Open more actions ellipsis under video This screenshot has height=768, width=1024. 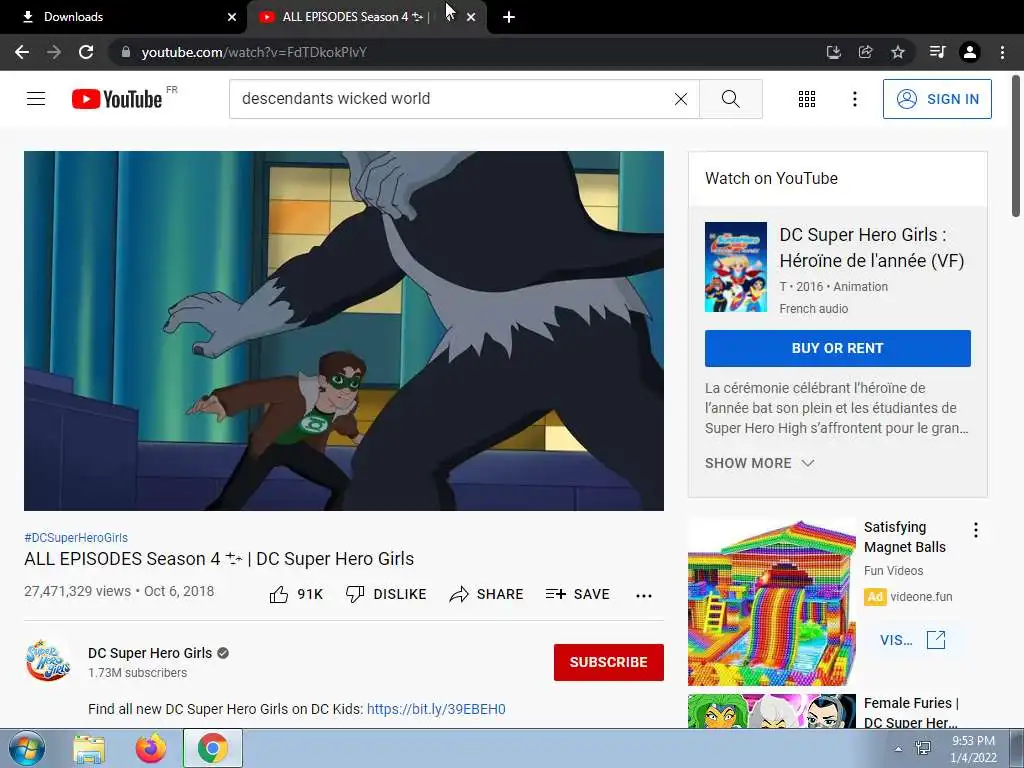tap(643, 595)
